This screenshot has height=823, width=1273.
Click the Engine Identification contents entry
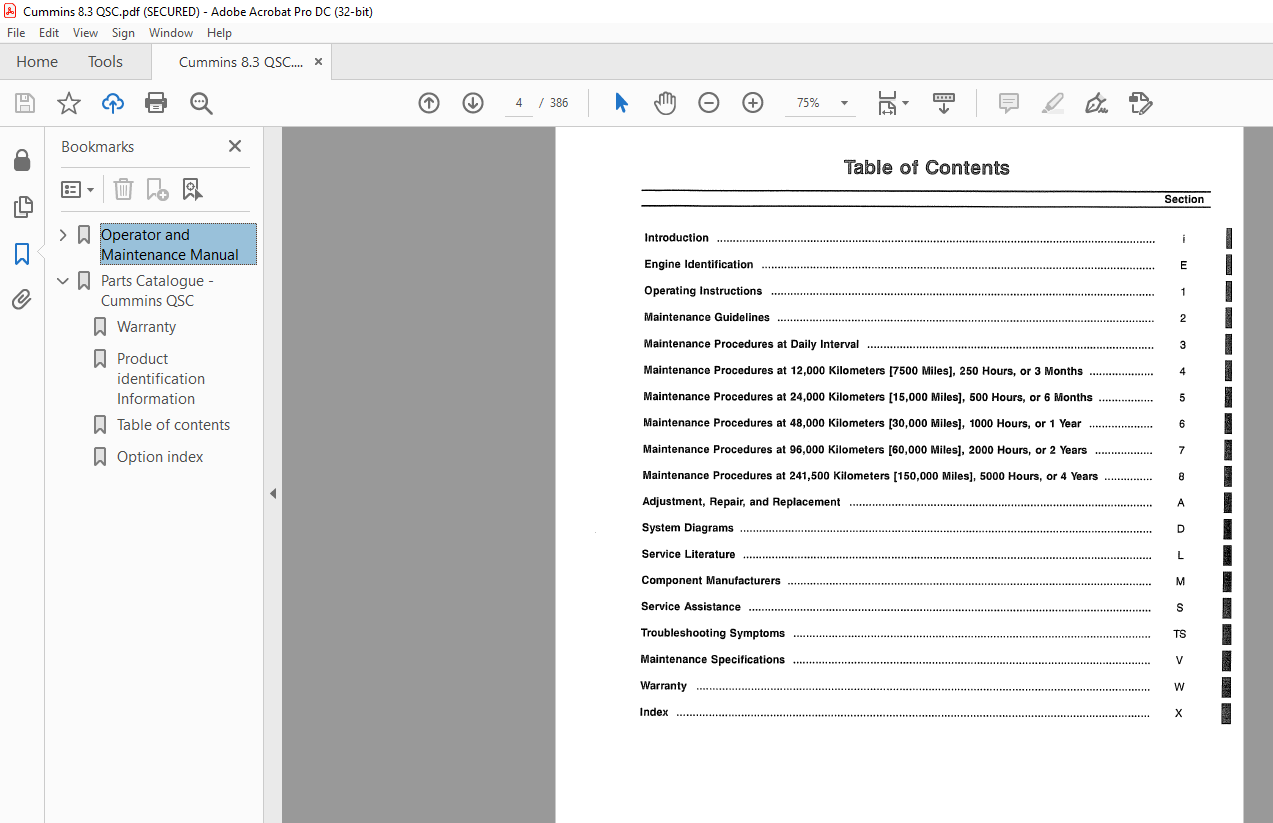tap(698, 265)
